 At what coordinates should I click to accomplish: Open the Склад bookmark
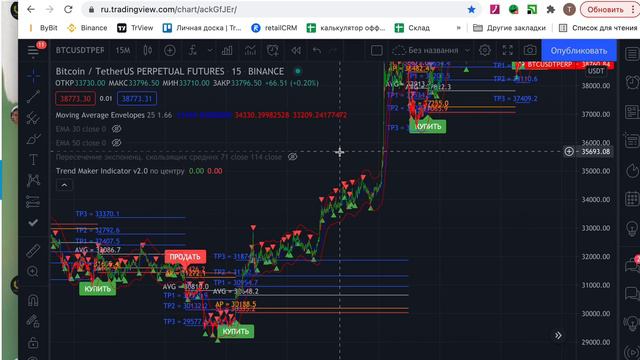412,28
